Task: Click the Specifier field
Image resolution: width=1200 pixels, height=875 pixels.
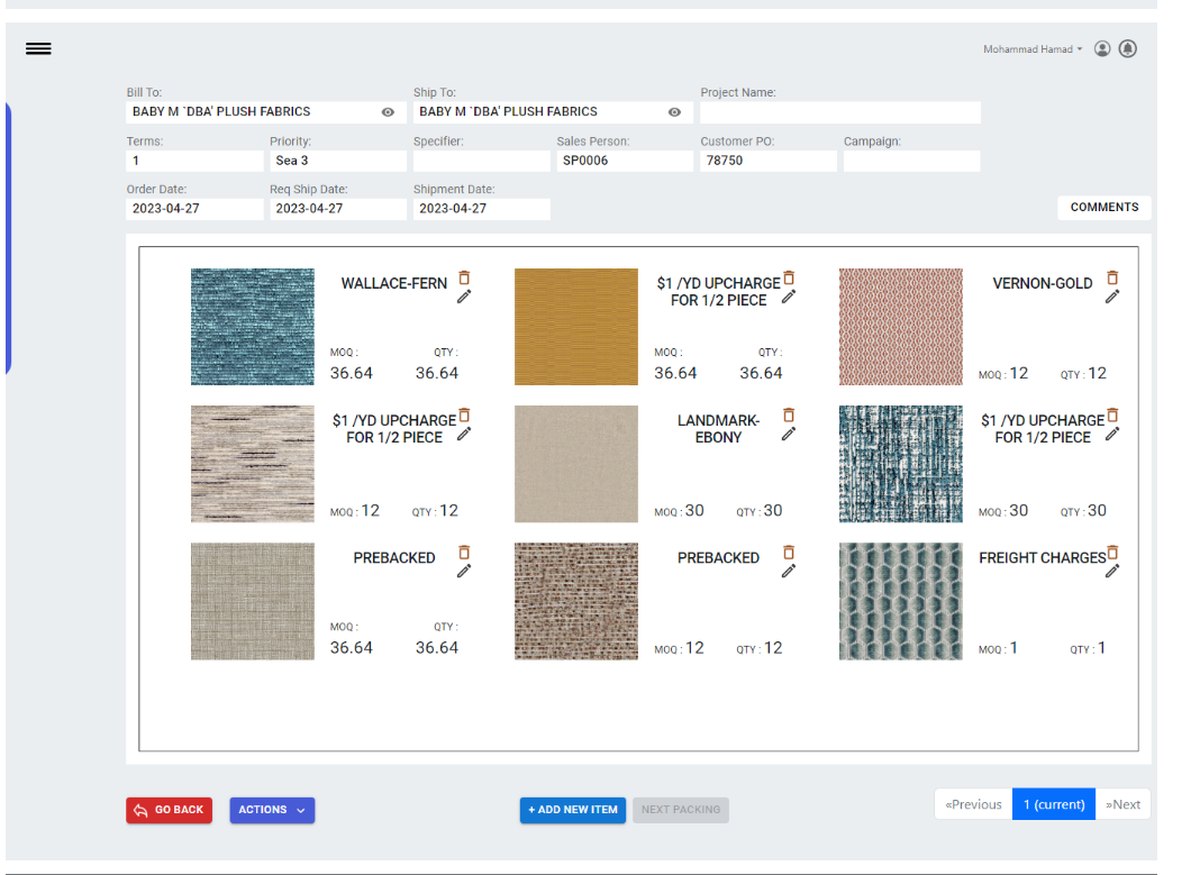Action: coord(481,160)
